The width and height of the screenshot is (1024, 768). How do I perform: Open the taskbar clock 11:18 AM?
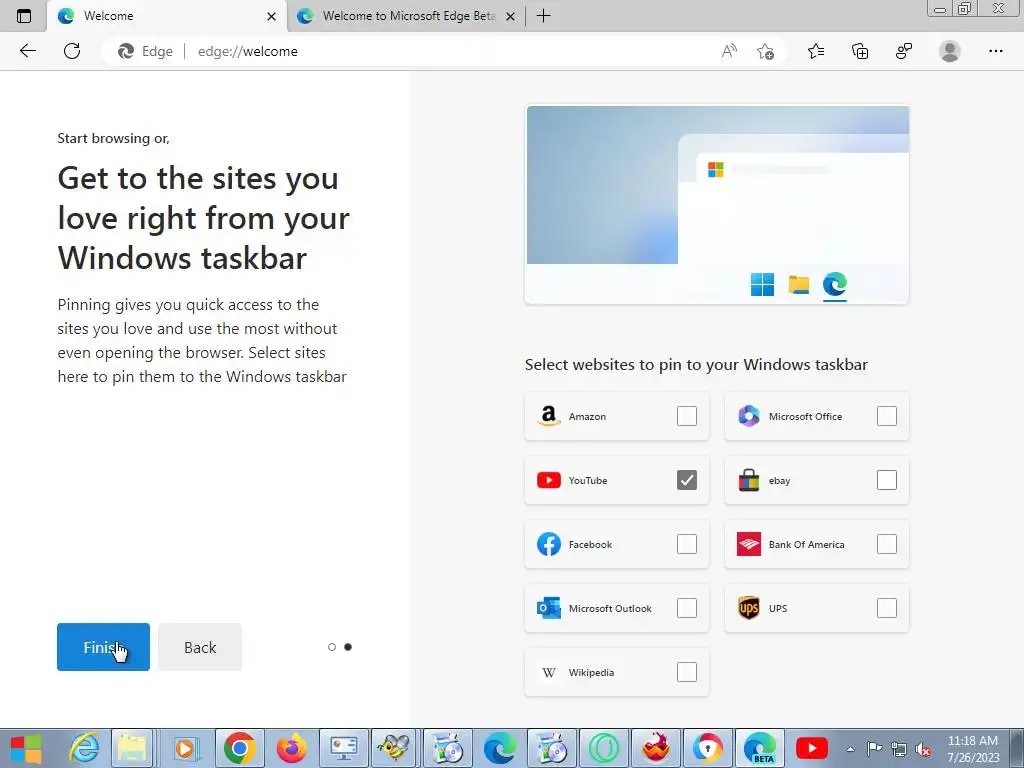pos(973,749)
